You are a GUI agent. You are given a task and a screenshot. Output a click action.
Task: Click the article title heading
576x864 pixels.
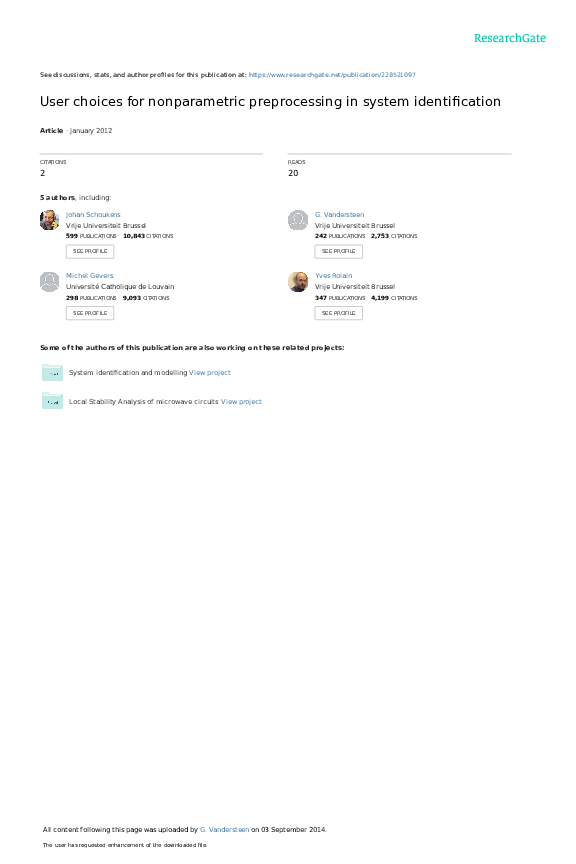[270, 101]
